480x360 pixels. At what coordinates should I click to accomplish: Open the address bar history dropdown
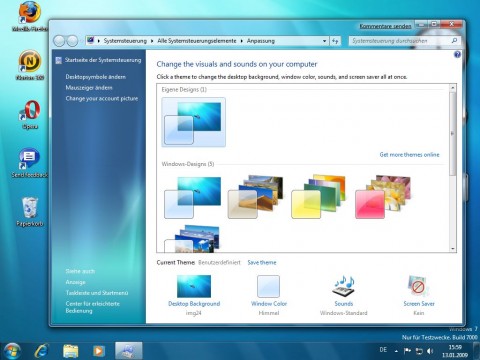click(x=324, y=41)
